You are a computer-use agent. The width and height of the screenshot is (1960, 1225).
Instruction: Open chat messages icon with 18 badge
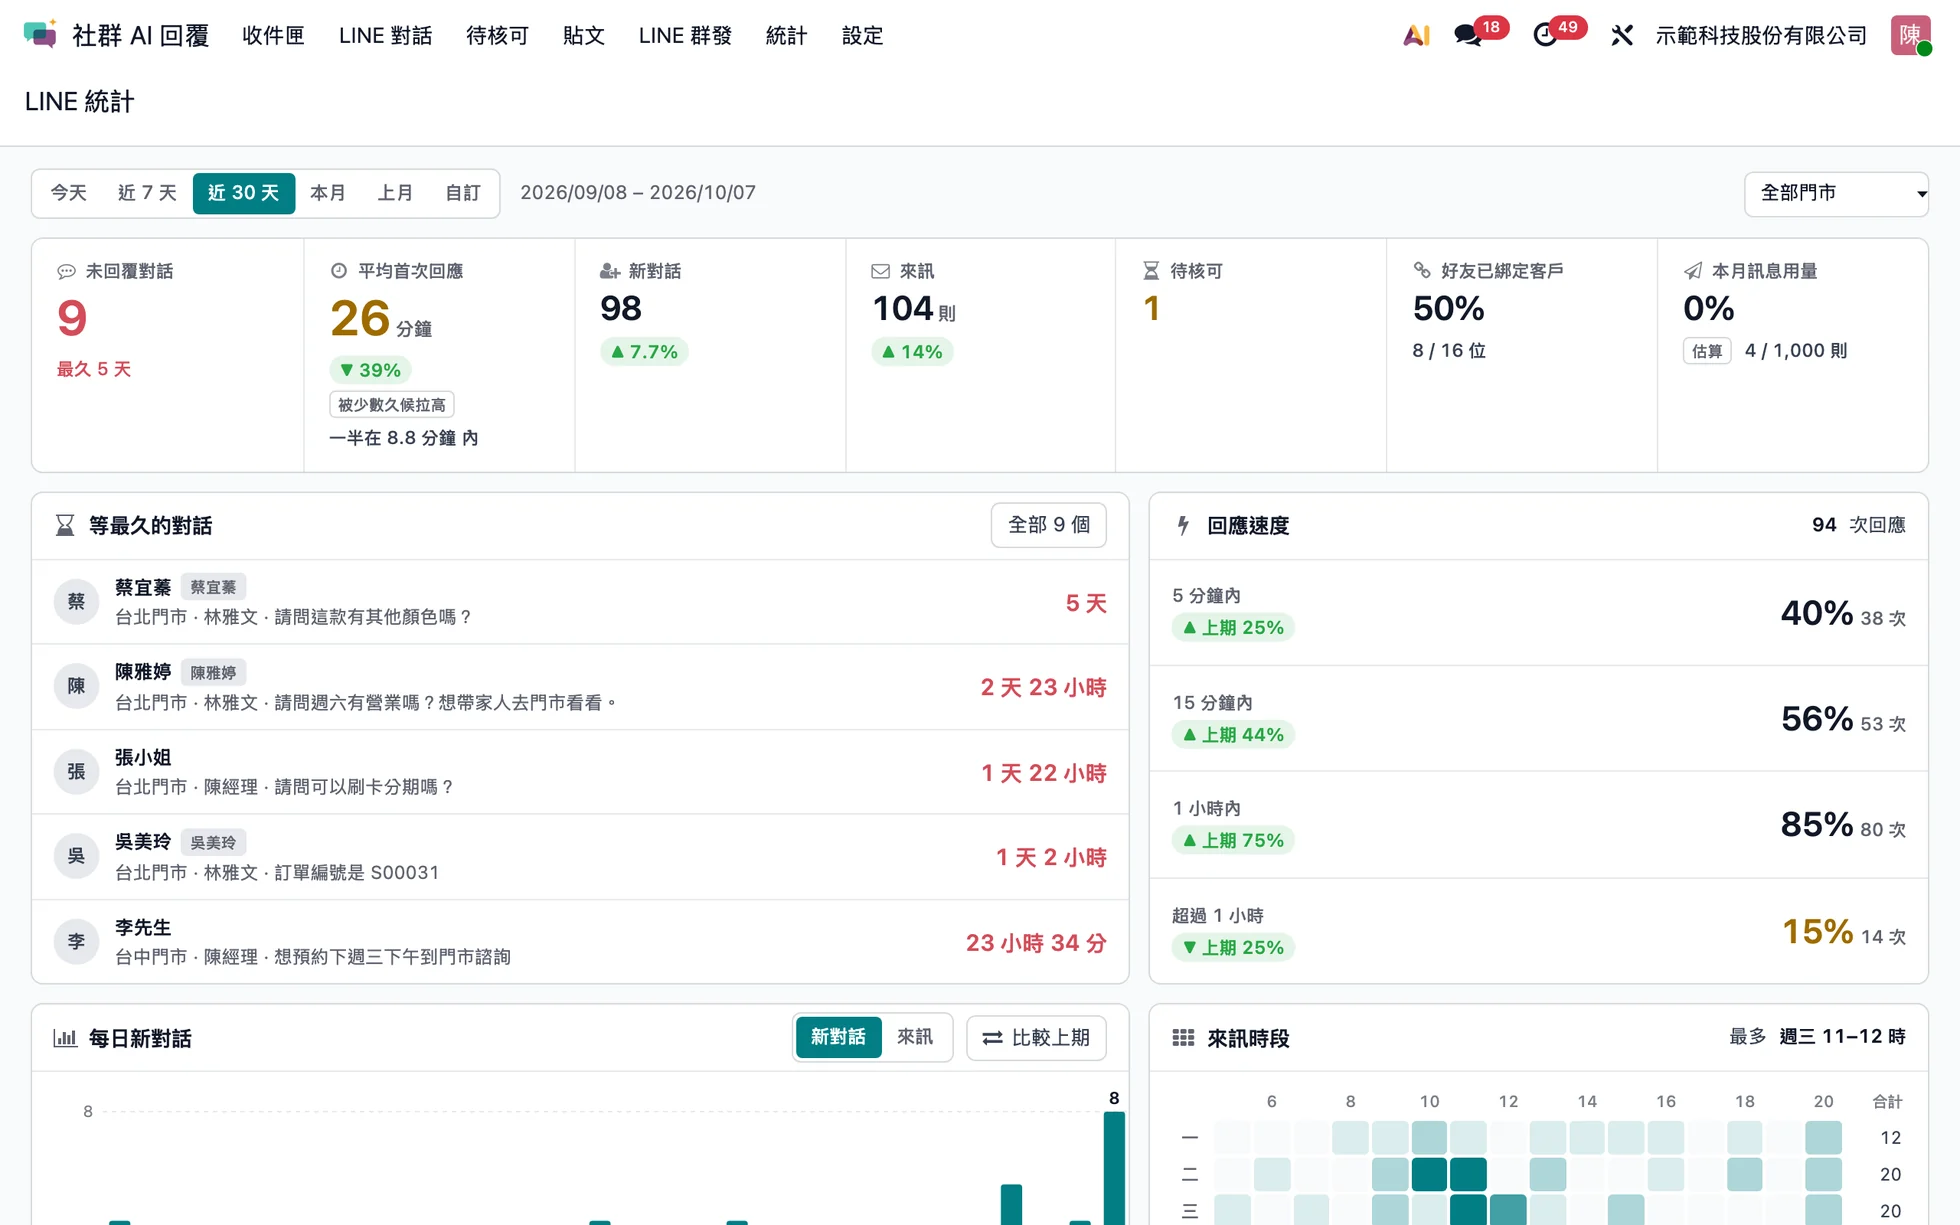point(1468,35)
